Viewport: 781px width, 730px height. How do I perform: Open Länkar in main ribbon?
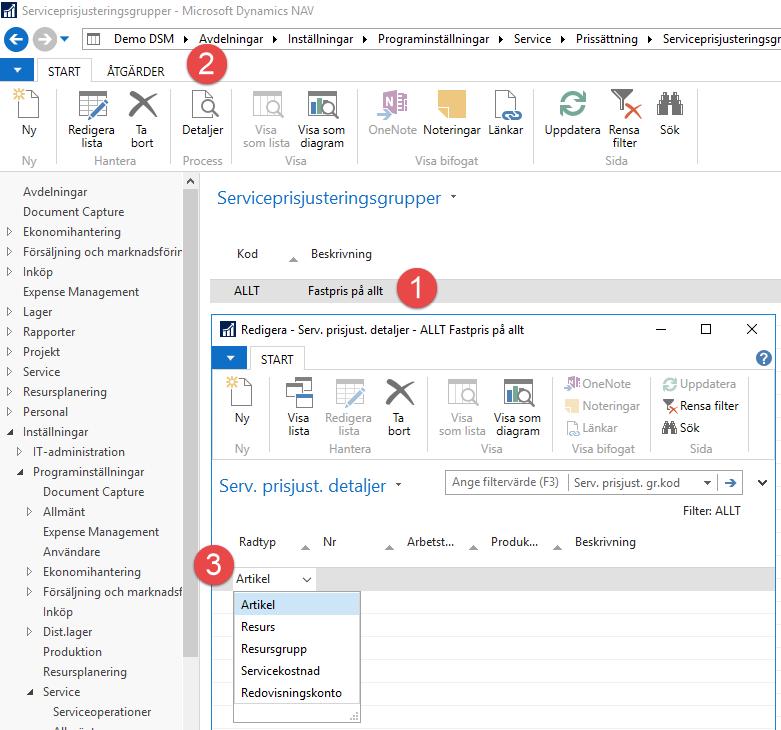[x=506, y=114]
